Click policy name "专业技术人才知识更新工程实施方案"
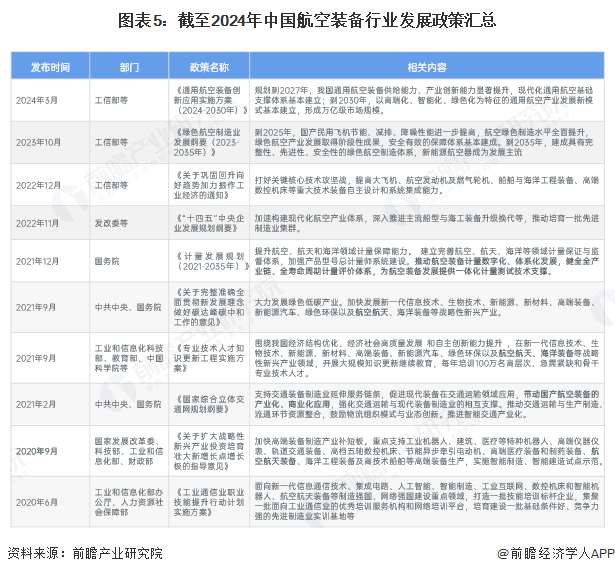 point(209,358)
